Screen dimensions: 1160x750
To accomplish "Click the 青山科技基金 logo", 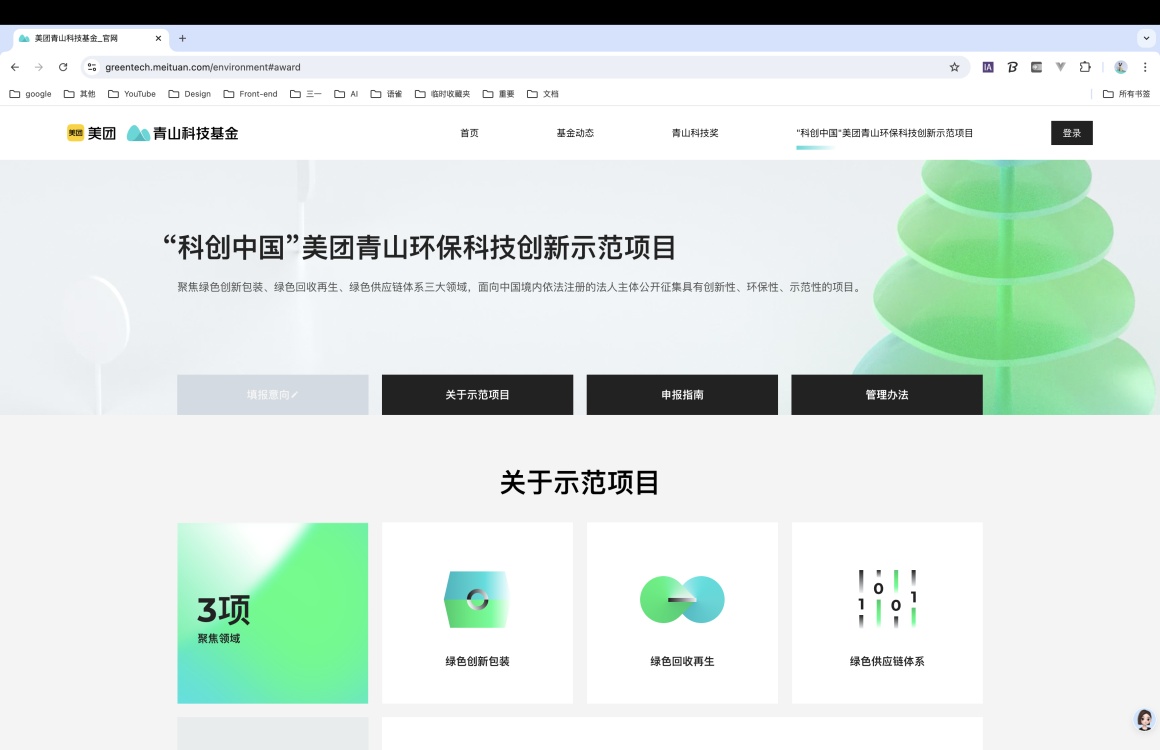I will click(183, 133).
